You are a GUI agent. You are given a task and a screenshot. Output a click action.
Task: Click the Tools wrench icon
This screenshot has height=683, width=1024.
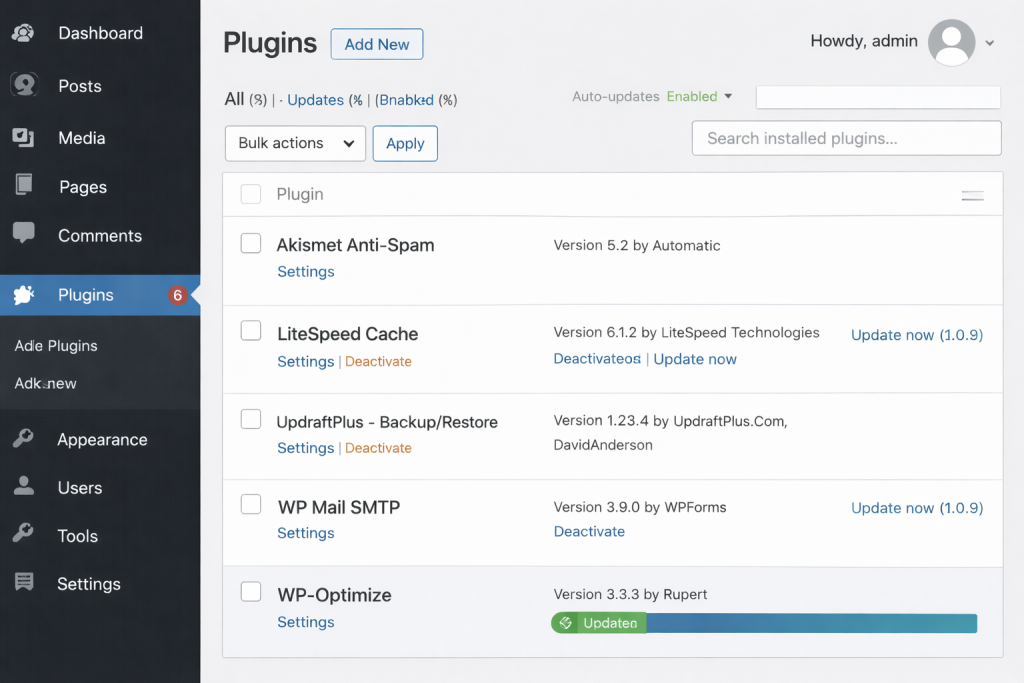[x=24, y=533]
